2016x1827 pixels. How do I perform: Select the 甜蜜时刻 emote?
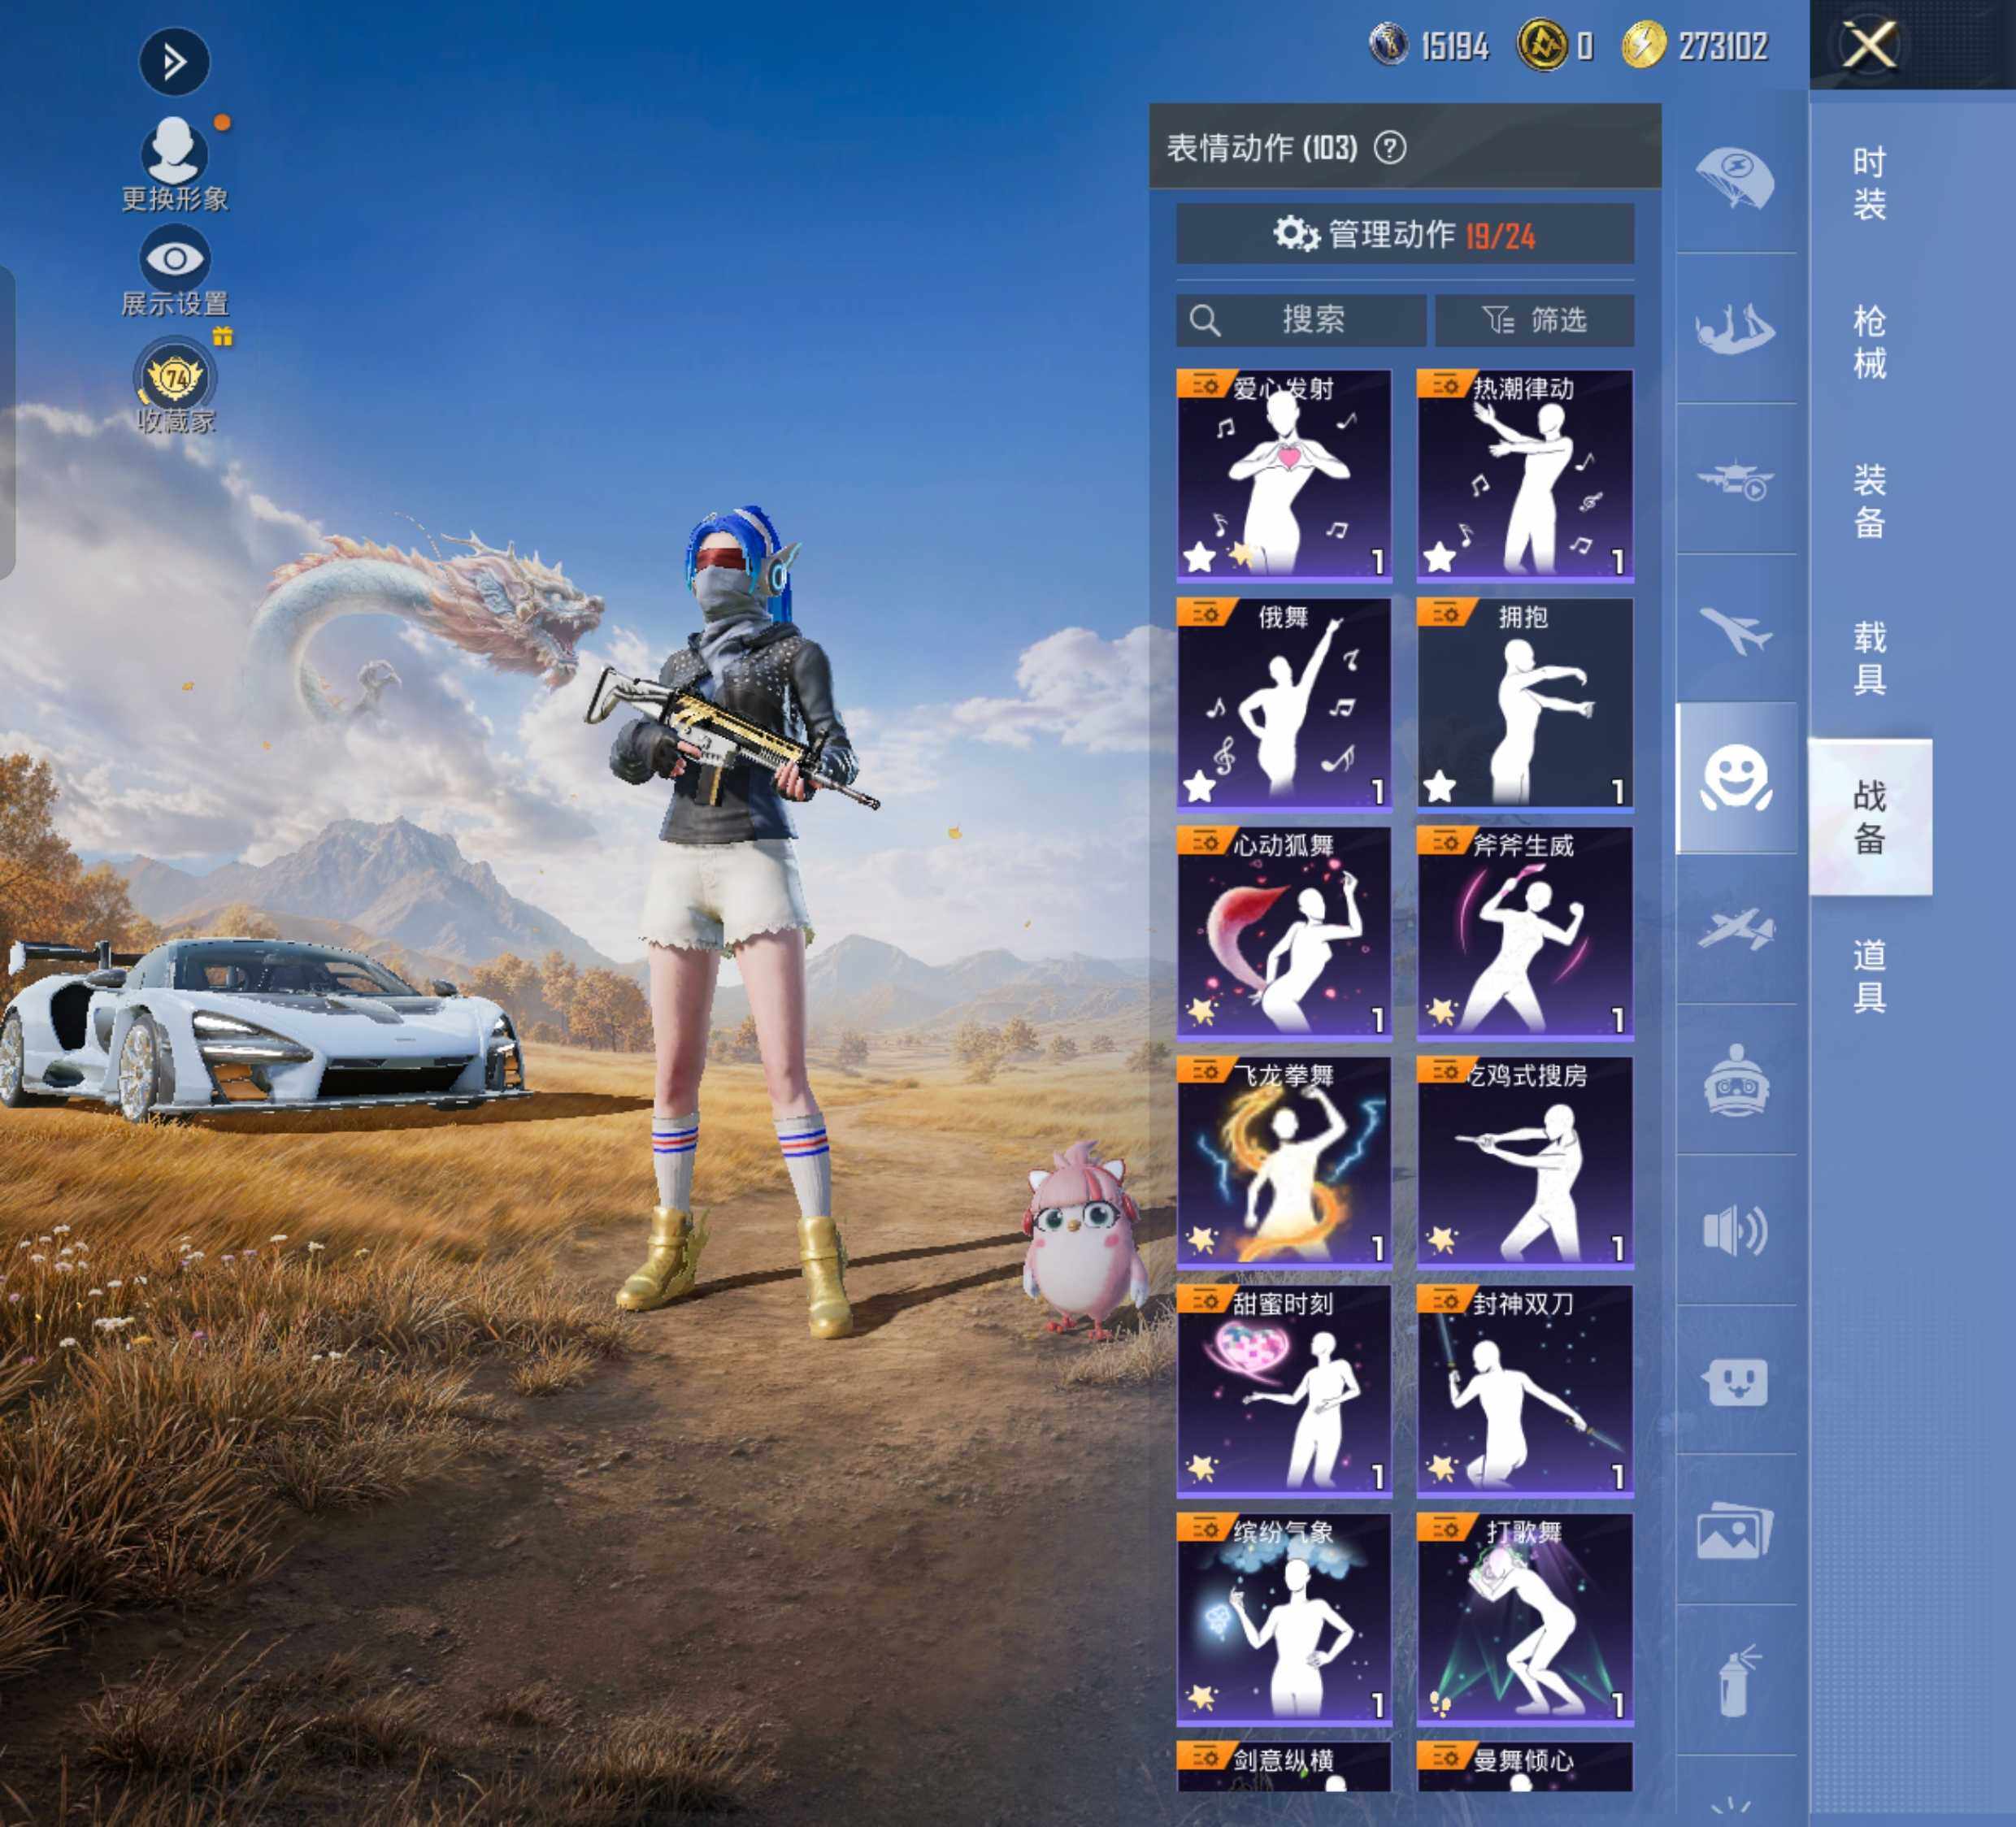click(1284, 1390)
